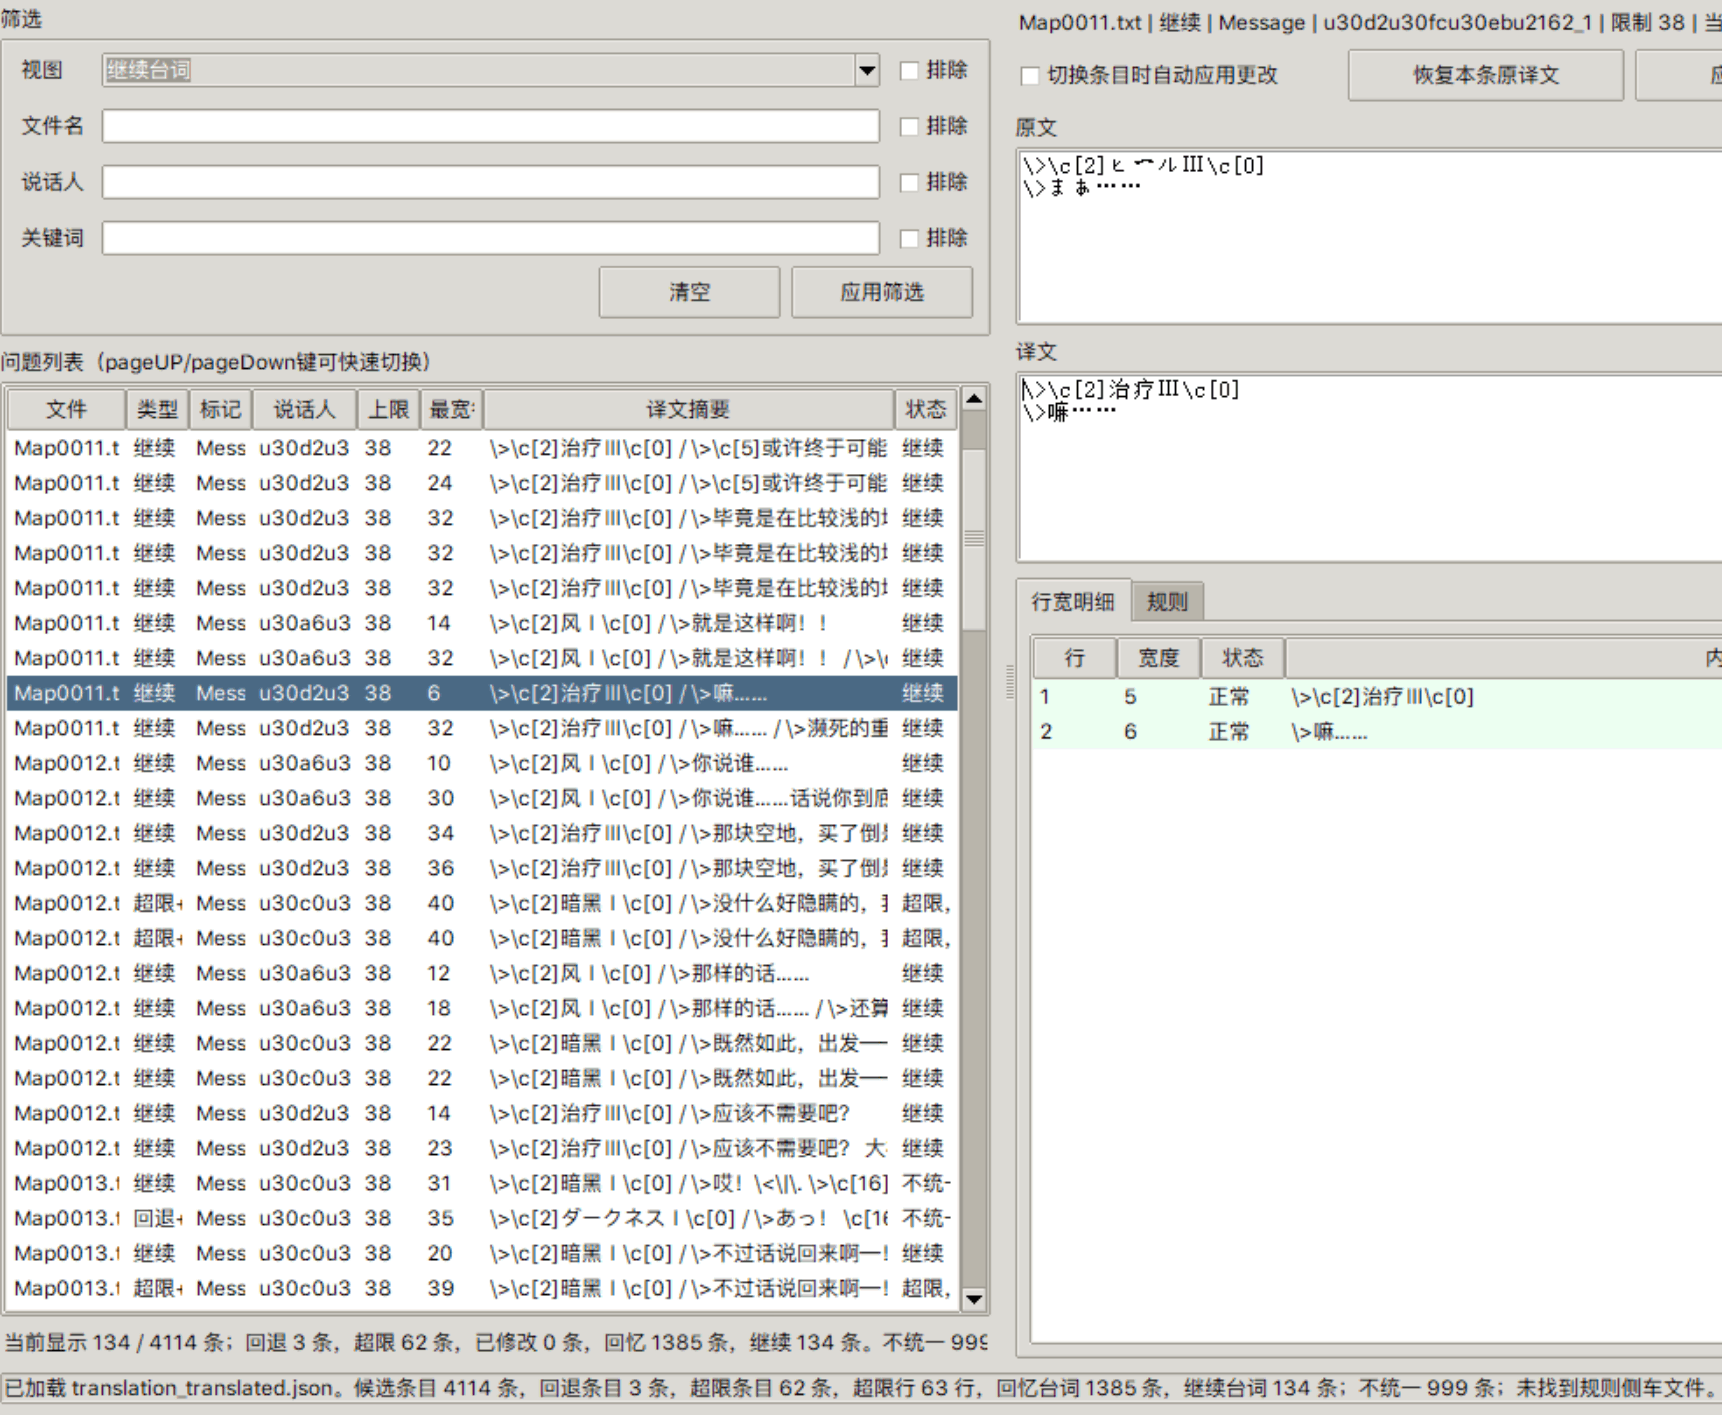
Task: Select row 既然如此，出发 first occurrence
Action: [482, 1043]
